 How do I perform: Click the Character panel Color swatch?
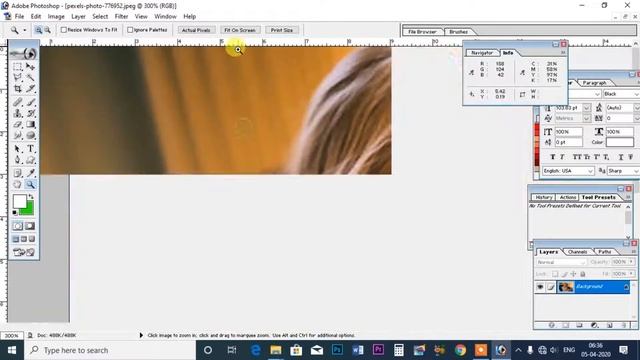620,142
